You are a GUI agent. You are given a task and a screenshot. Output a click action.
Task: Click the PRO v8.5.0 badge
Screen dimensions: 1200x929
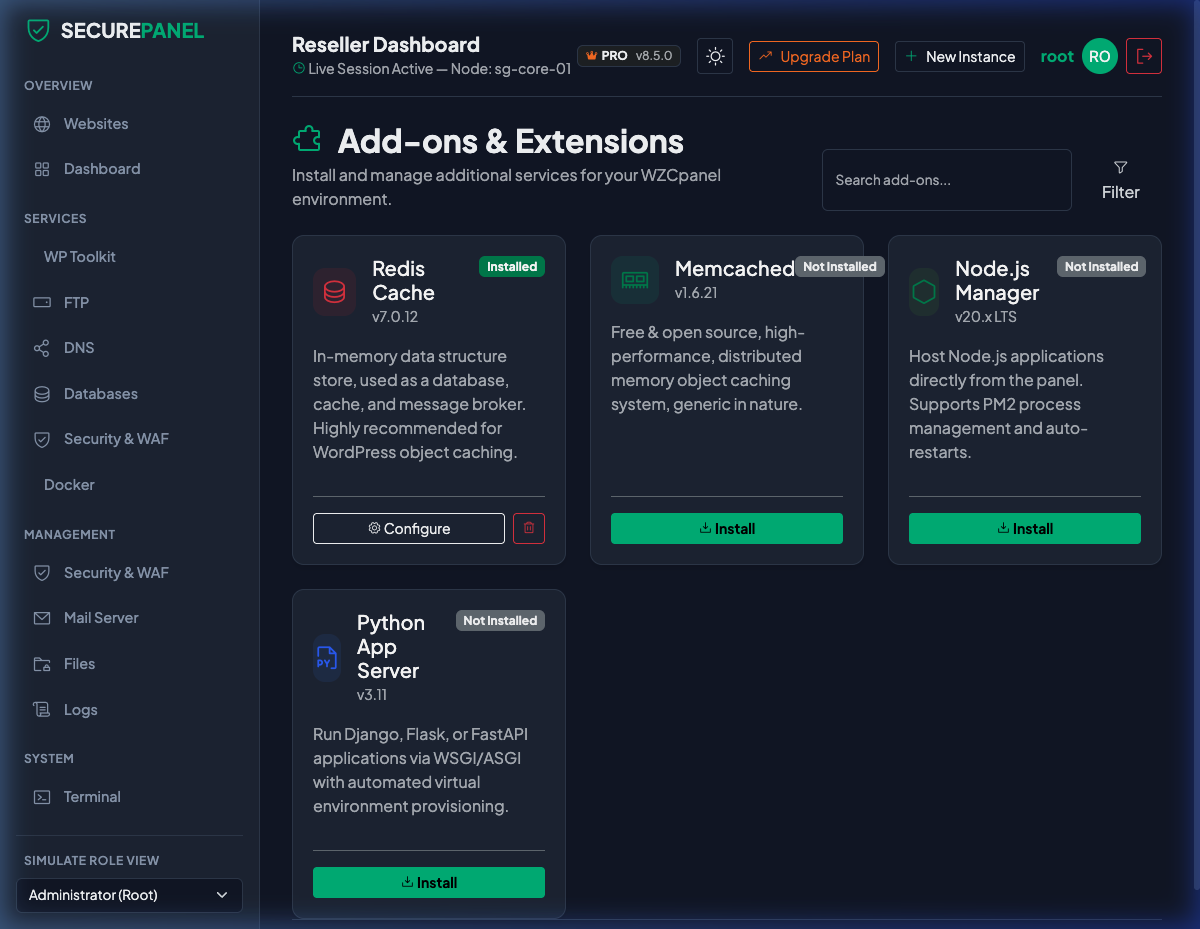(x=629, y=56)
